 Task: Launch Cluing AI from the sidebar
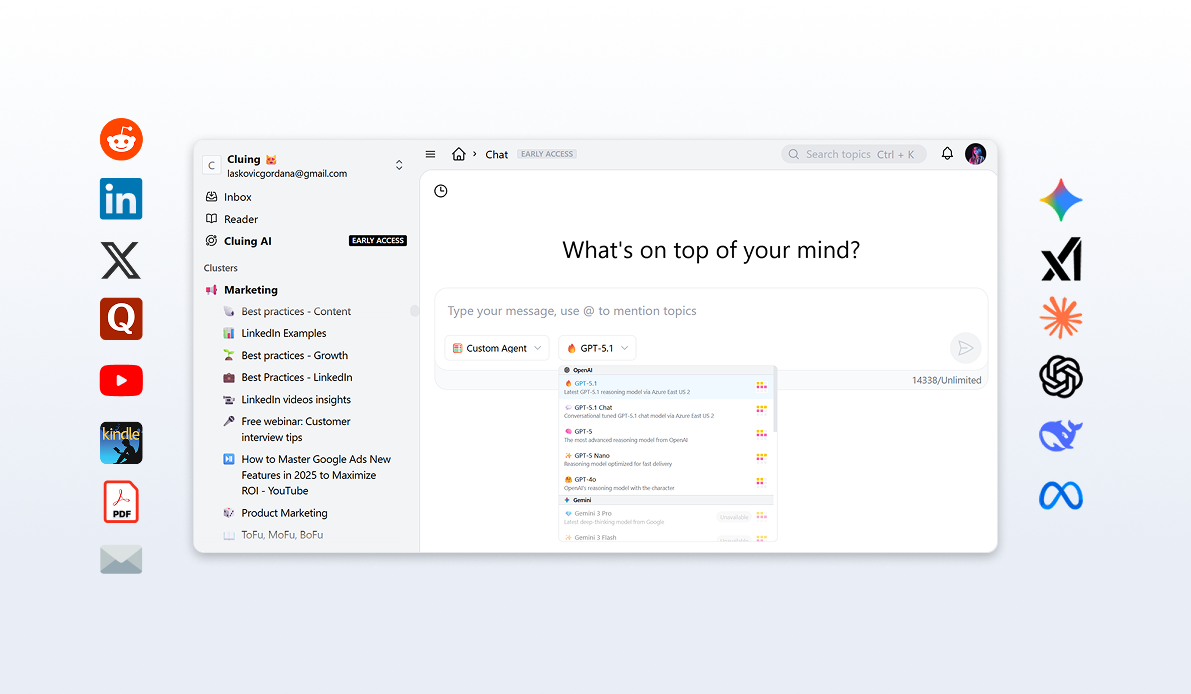247,240
